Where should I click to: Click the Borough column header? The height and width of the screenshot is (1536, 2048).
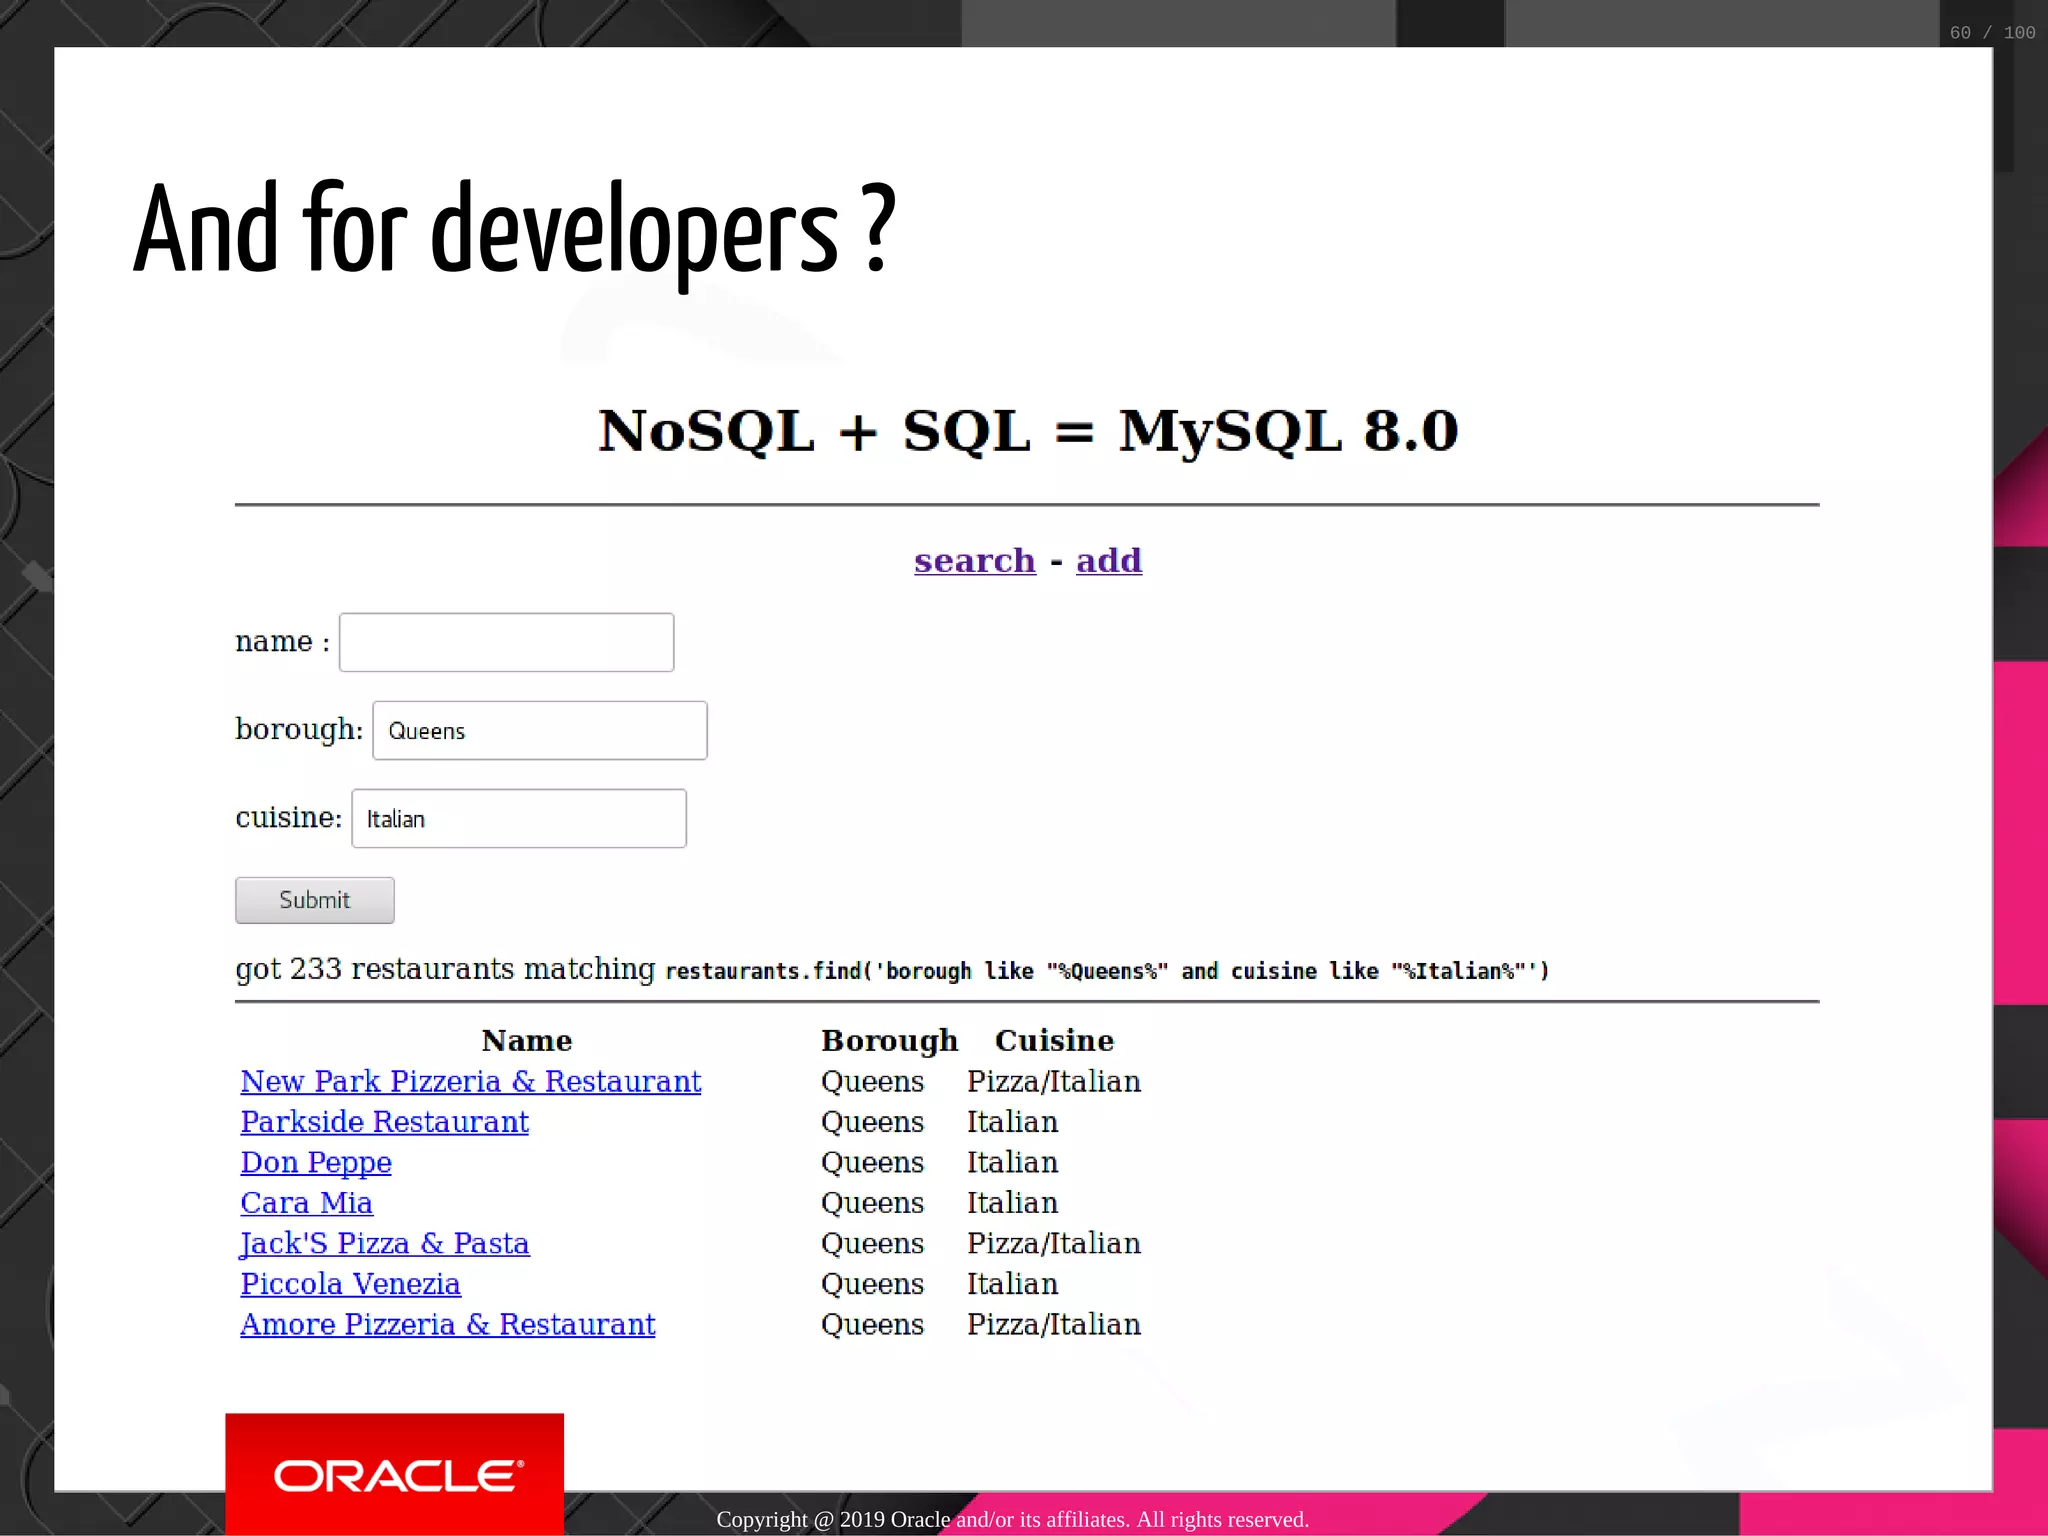coord(889,1041)
